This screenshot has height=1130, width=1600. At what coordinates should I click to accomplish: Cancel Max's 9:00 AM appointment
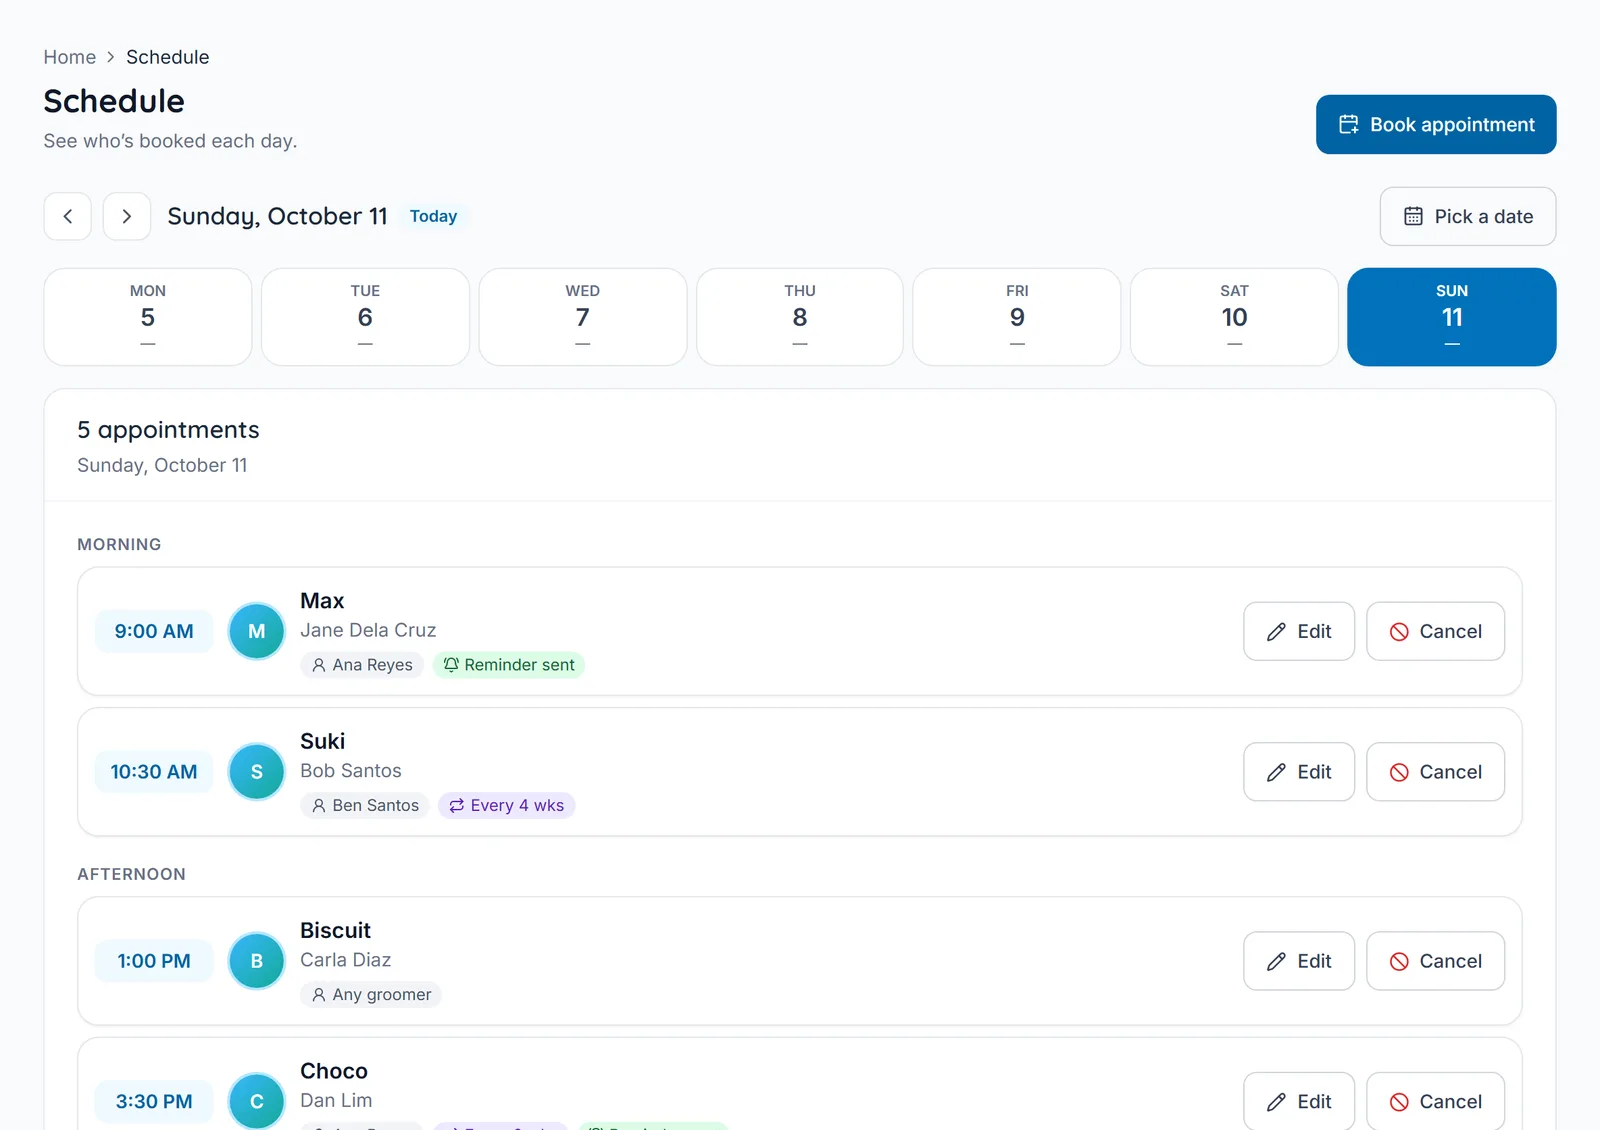click(x=1435, y=631)
